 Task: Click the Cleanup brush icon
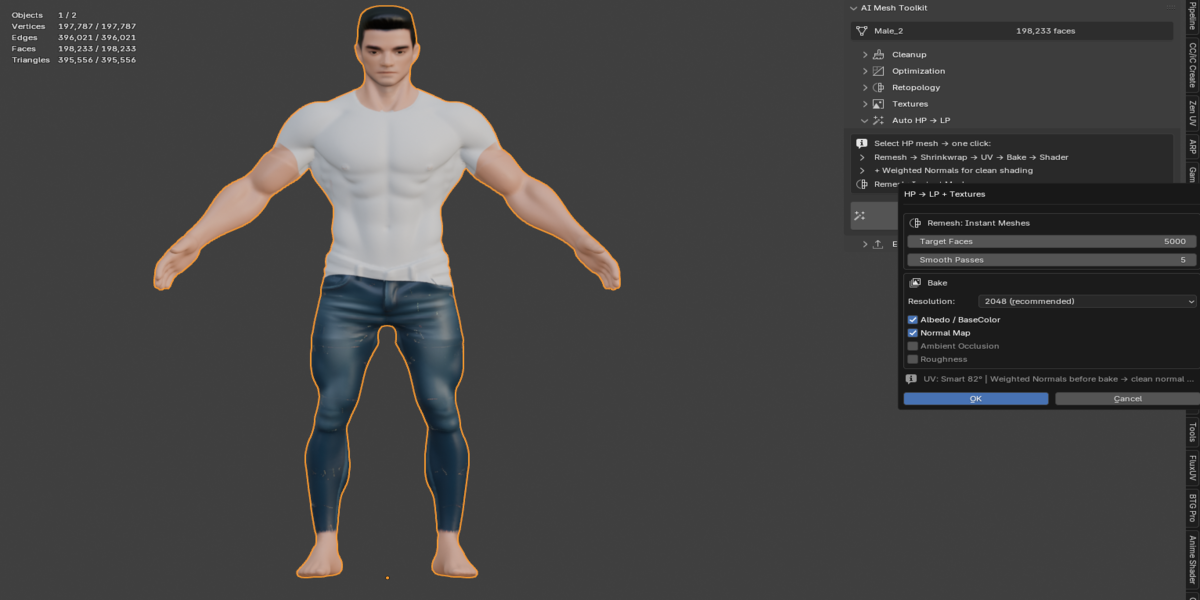[x=878, y=54]
